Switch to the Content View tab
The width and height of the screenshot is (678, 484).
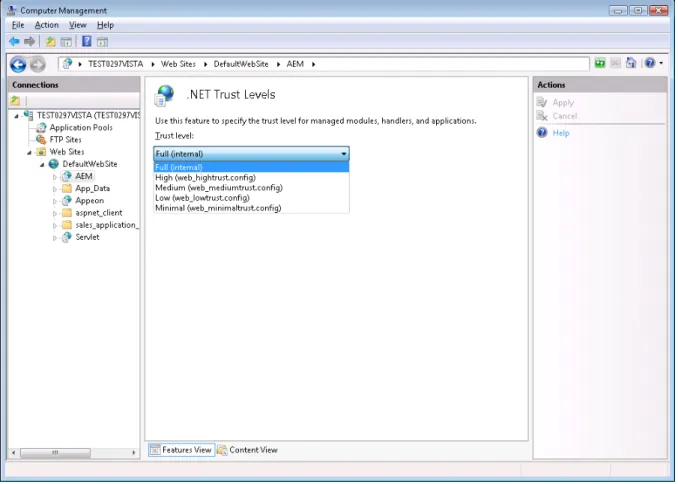[247, 450]
